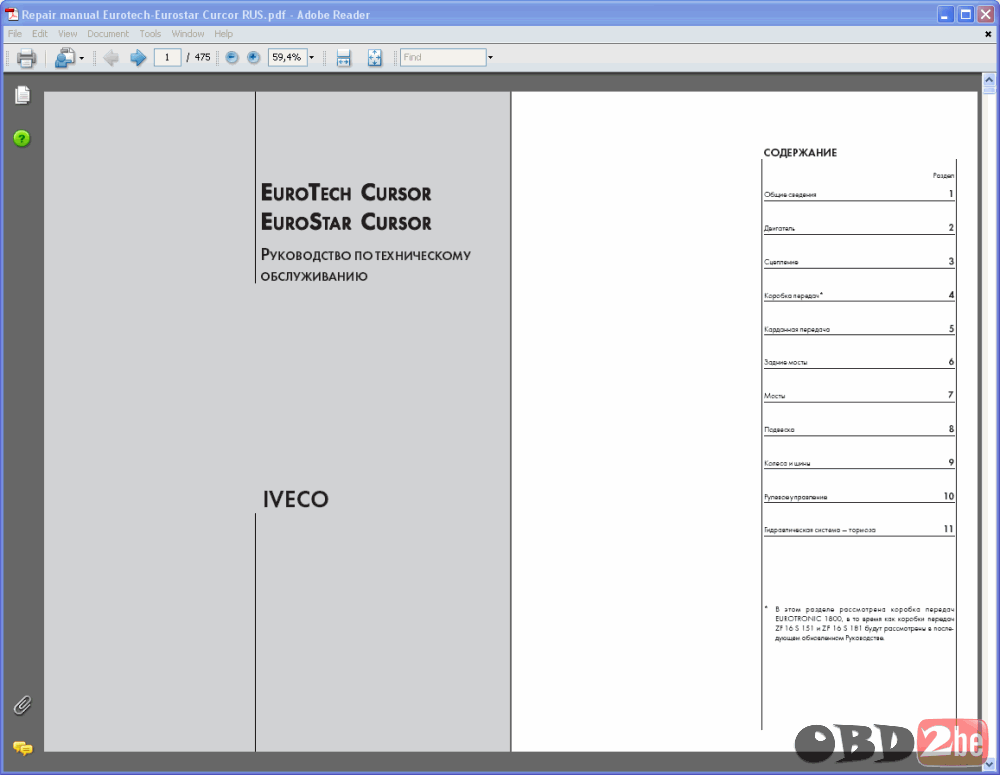Open the View menu

pos(68,34)
